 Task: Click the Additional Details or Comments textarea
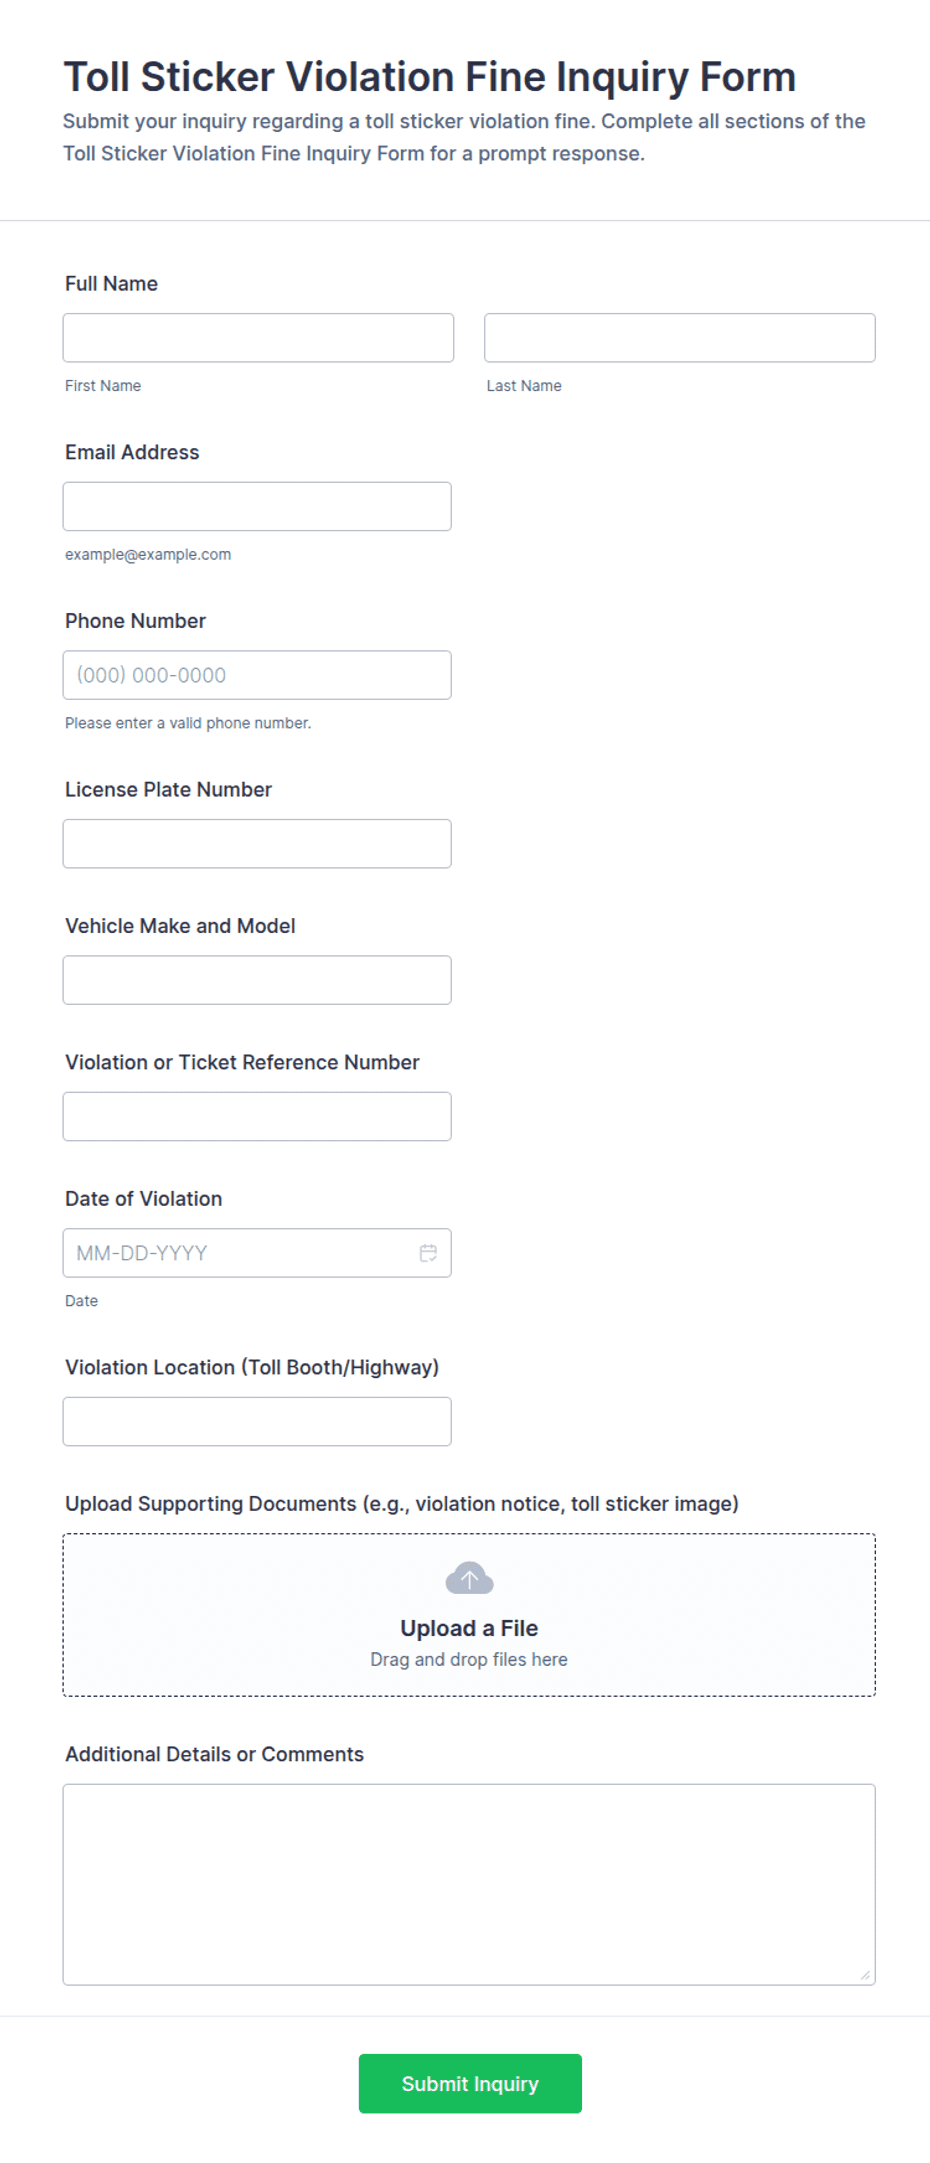[x=469, y=1884]
